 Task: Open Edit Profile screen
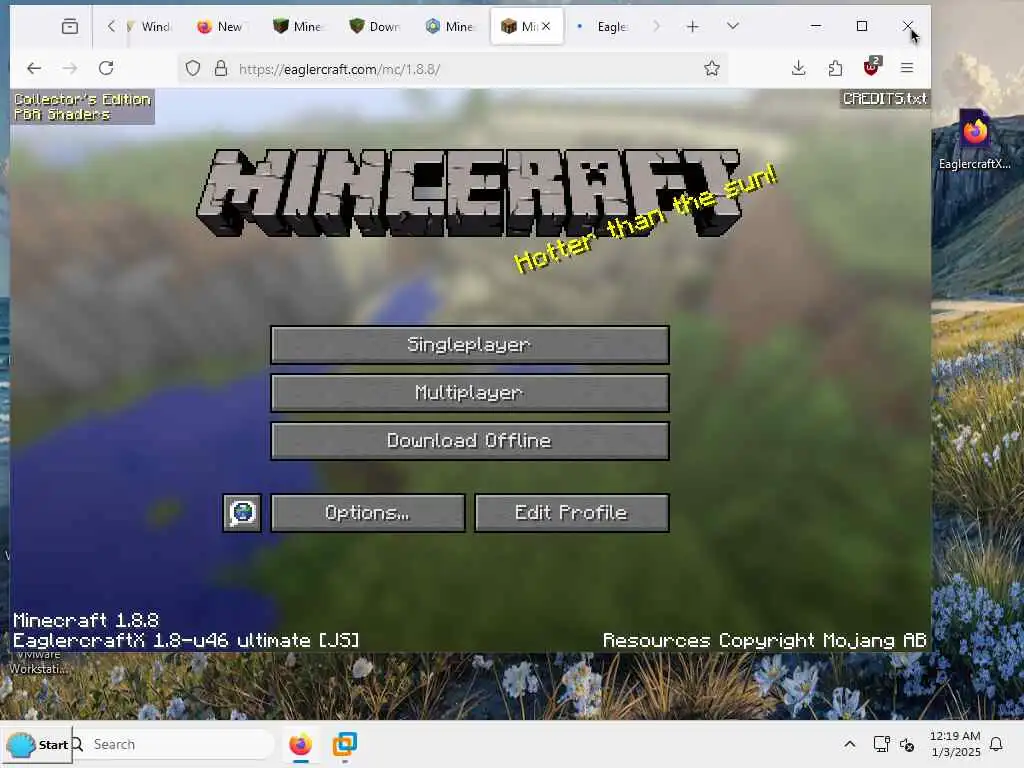click(571, 513)
